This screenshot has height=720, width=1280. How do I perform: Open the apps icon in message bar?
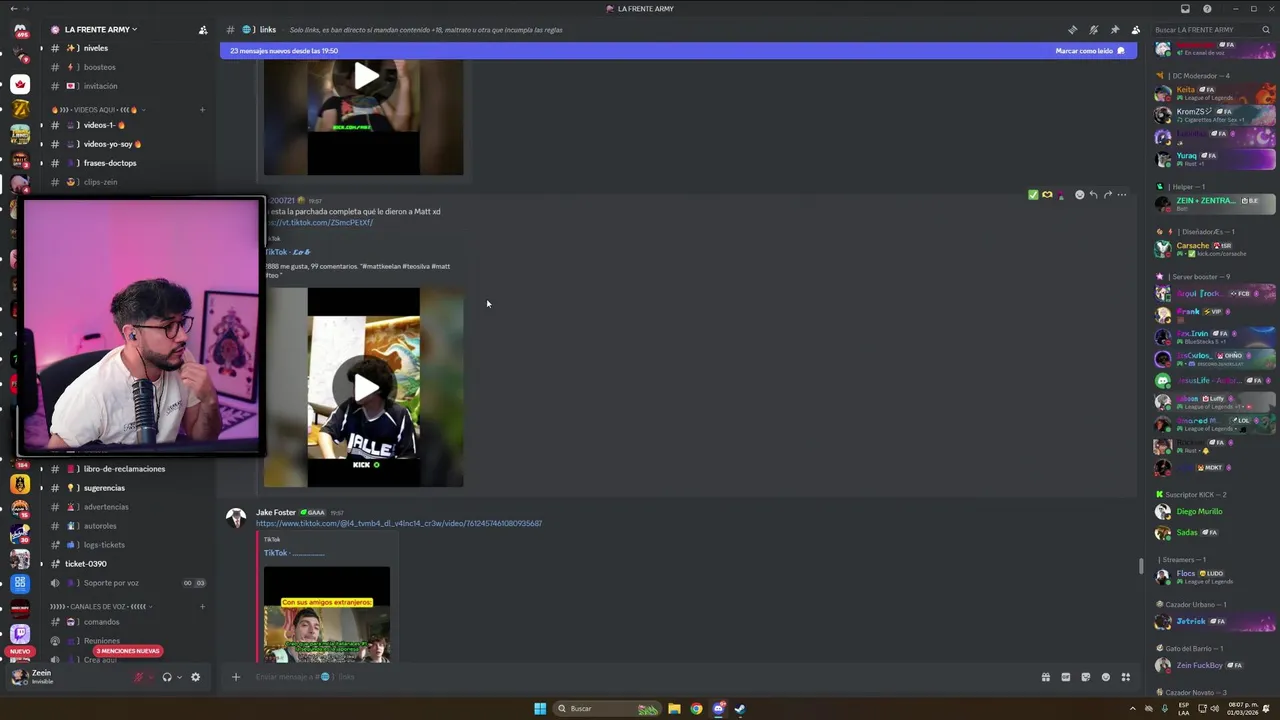coord(1125,677)
